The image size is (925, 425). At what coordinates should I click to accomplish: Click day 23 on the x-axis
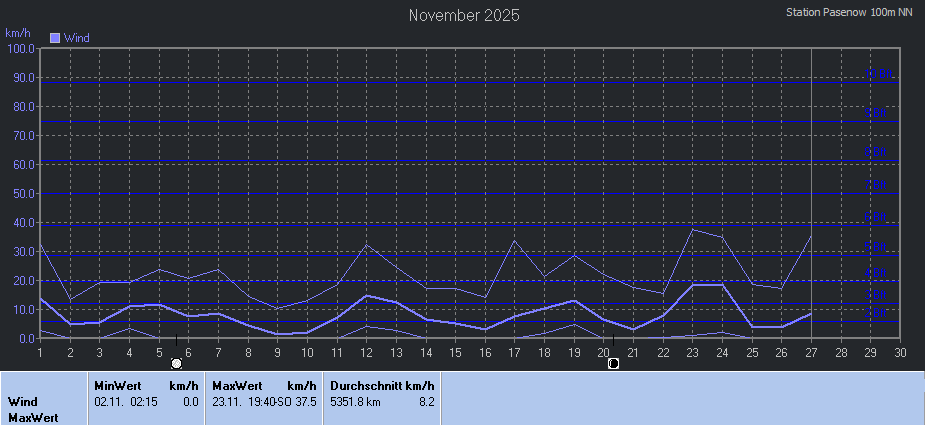[692, 352]
